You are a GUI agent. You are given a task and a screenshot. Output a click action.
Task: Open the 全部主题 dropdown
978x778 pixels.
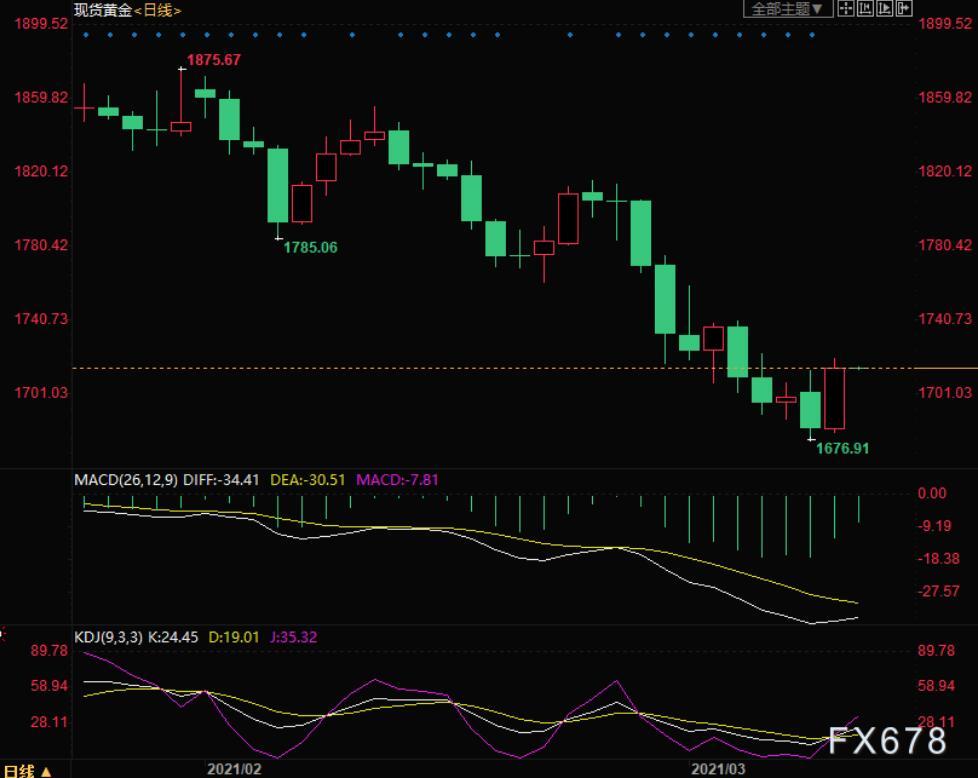point(788,9)
